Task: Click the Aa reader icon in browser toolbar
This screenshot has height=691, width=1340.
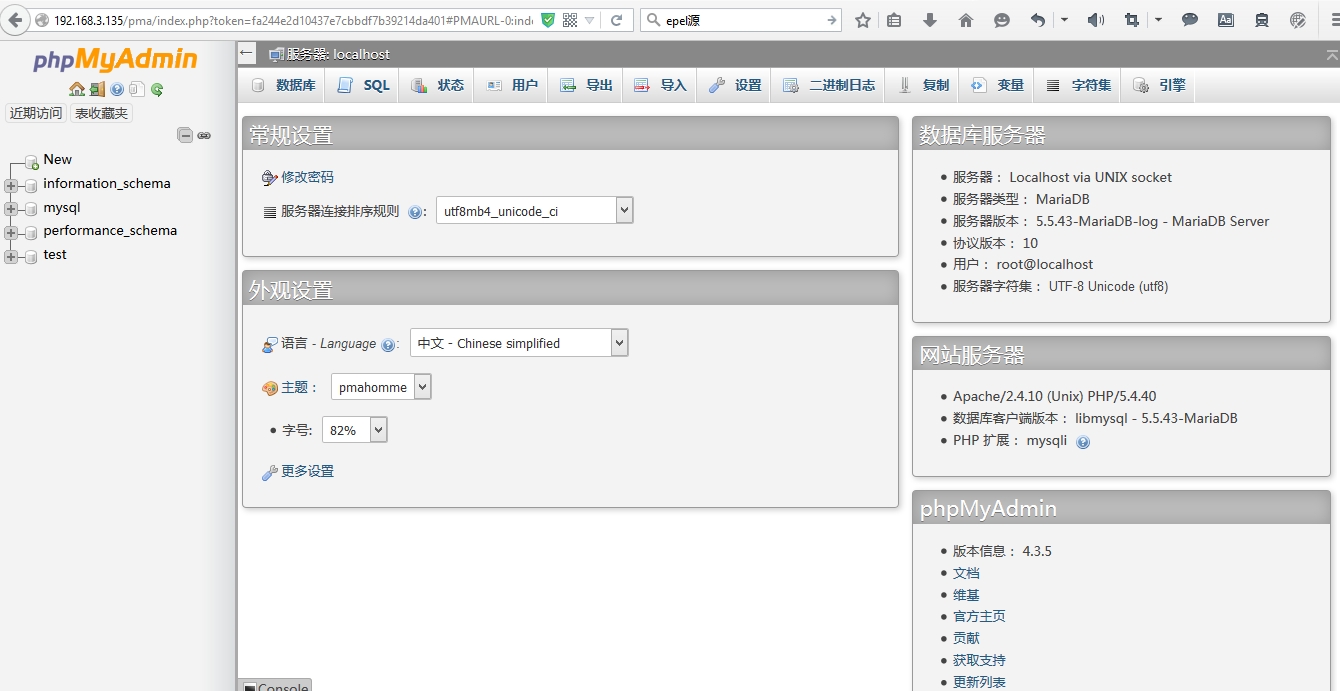Action: (1226, 20)
